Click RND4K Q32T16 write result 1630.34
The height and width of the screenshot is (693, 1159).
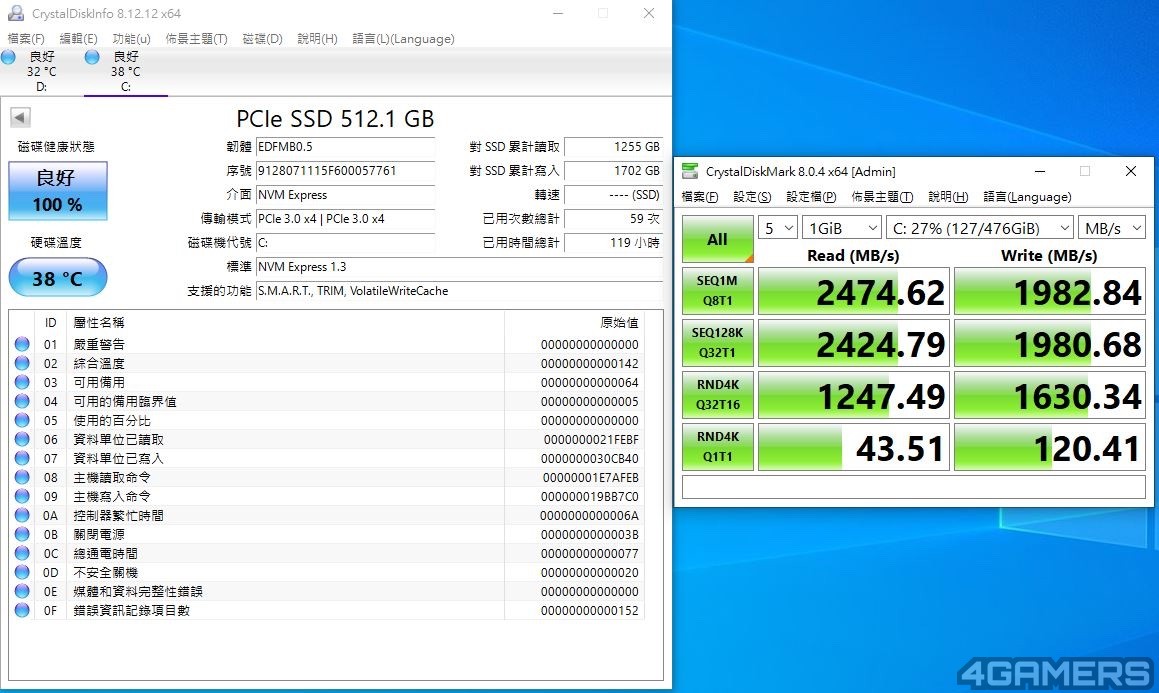(x=1050, y=395)
